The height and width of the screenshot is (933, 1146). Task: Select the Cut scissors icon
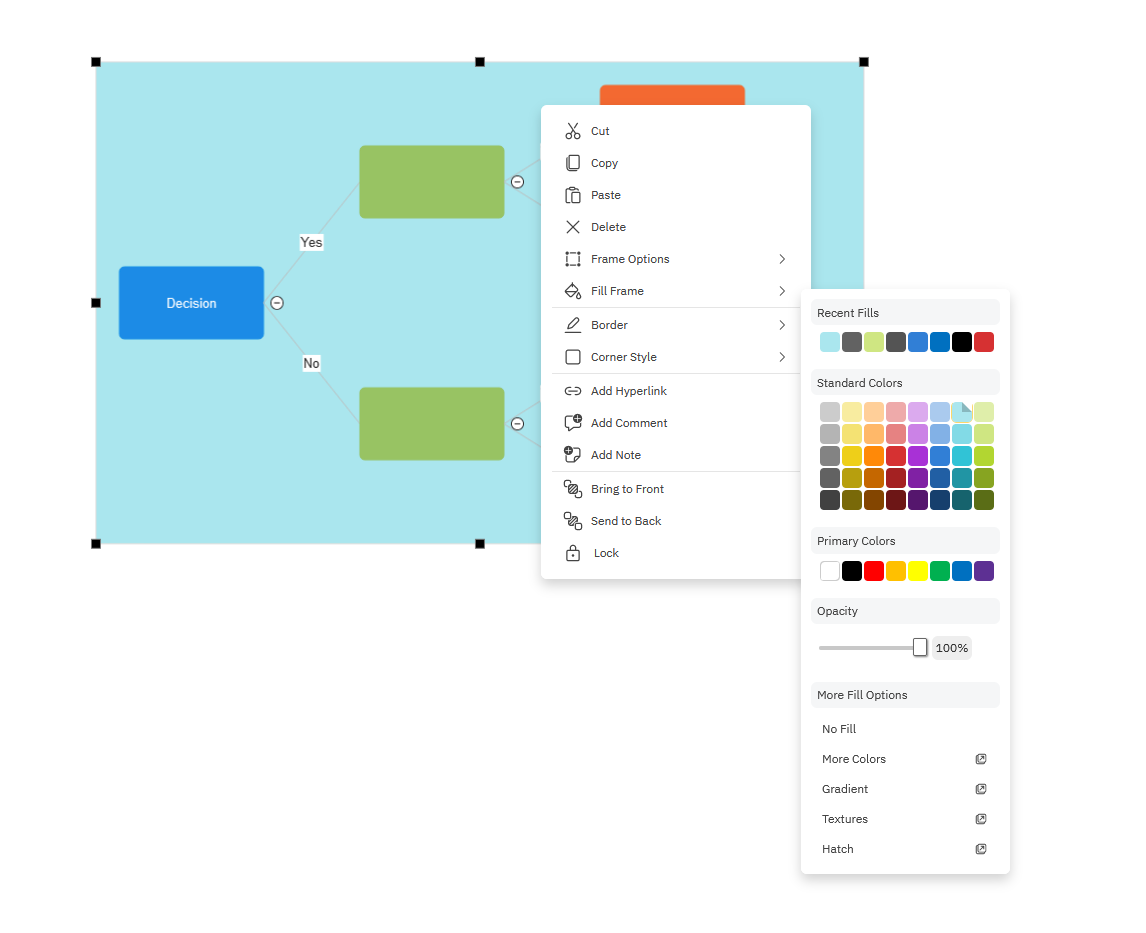point(573,131)
